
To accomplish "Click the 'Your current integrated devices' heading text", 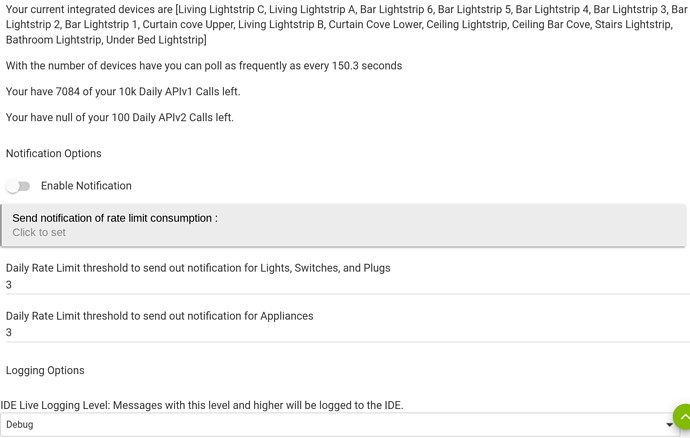I will [89, 9].
